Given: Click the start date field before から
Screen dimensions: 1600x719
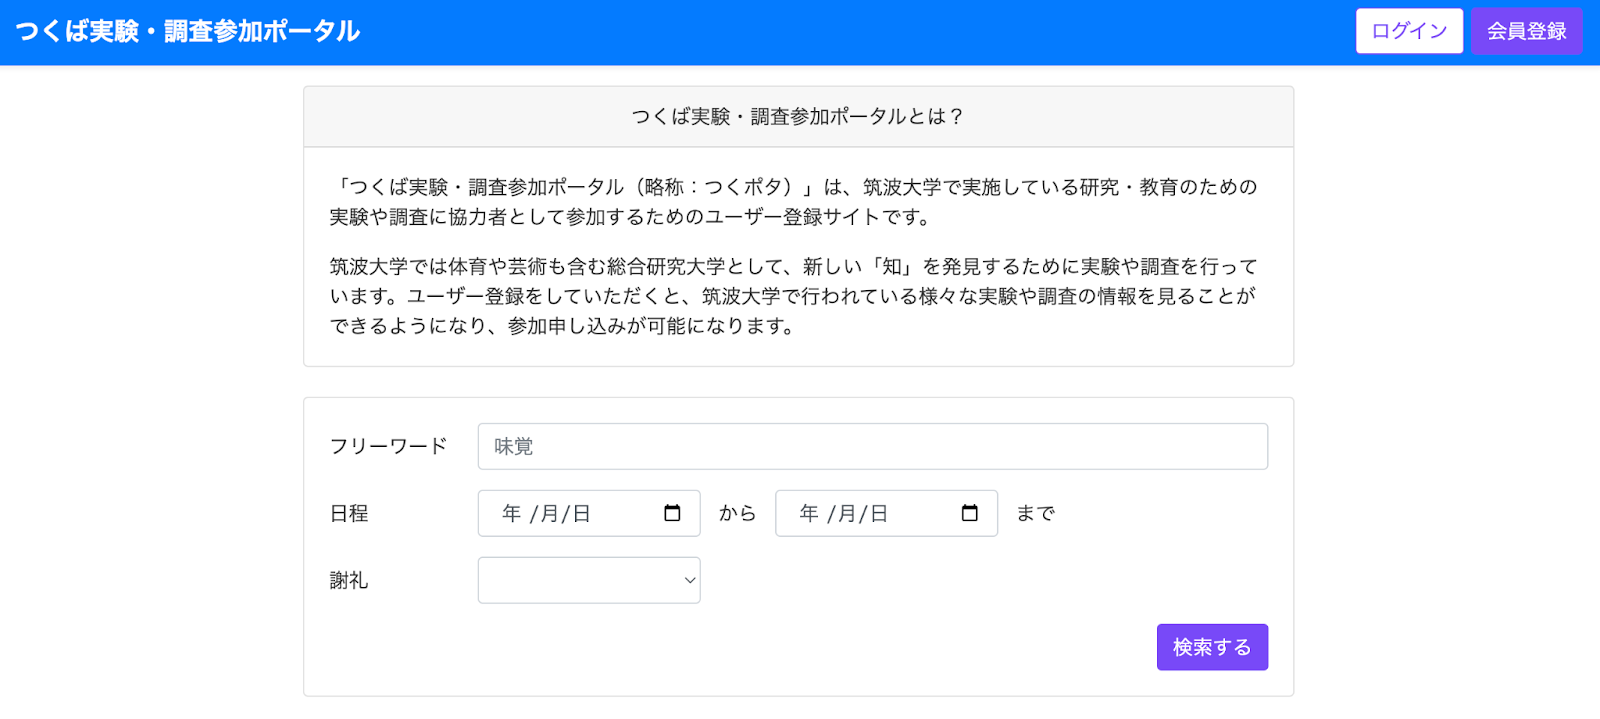Looking at the screenshot, I should pos(589,513).
